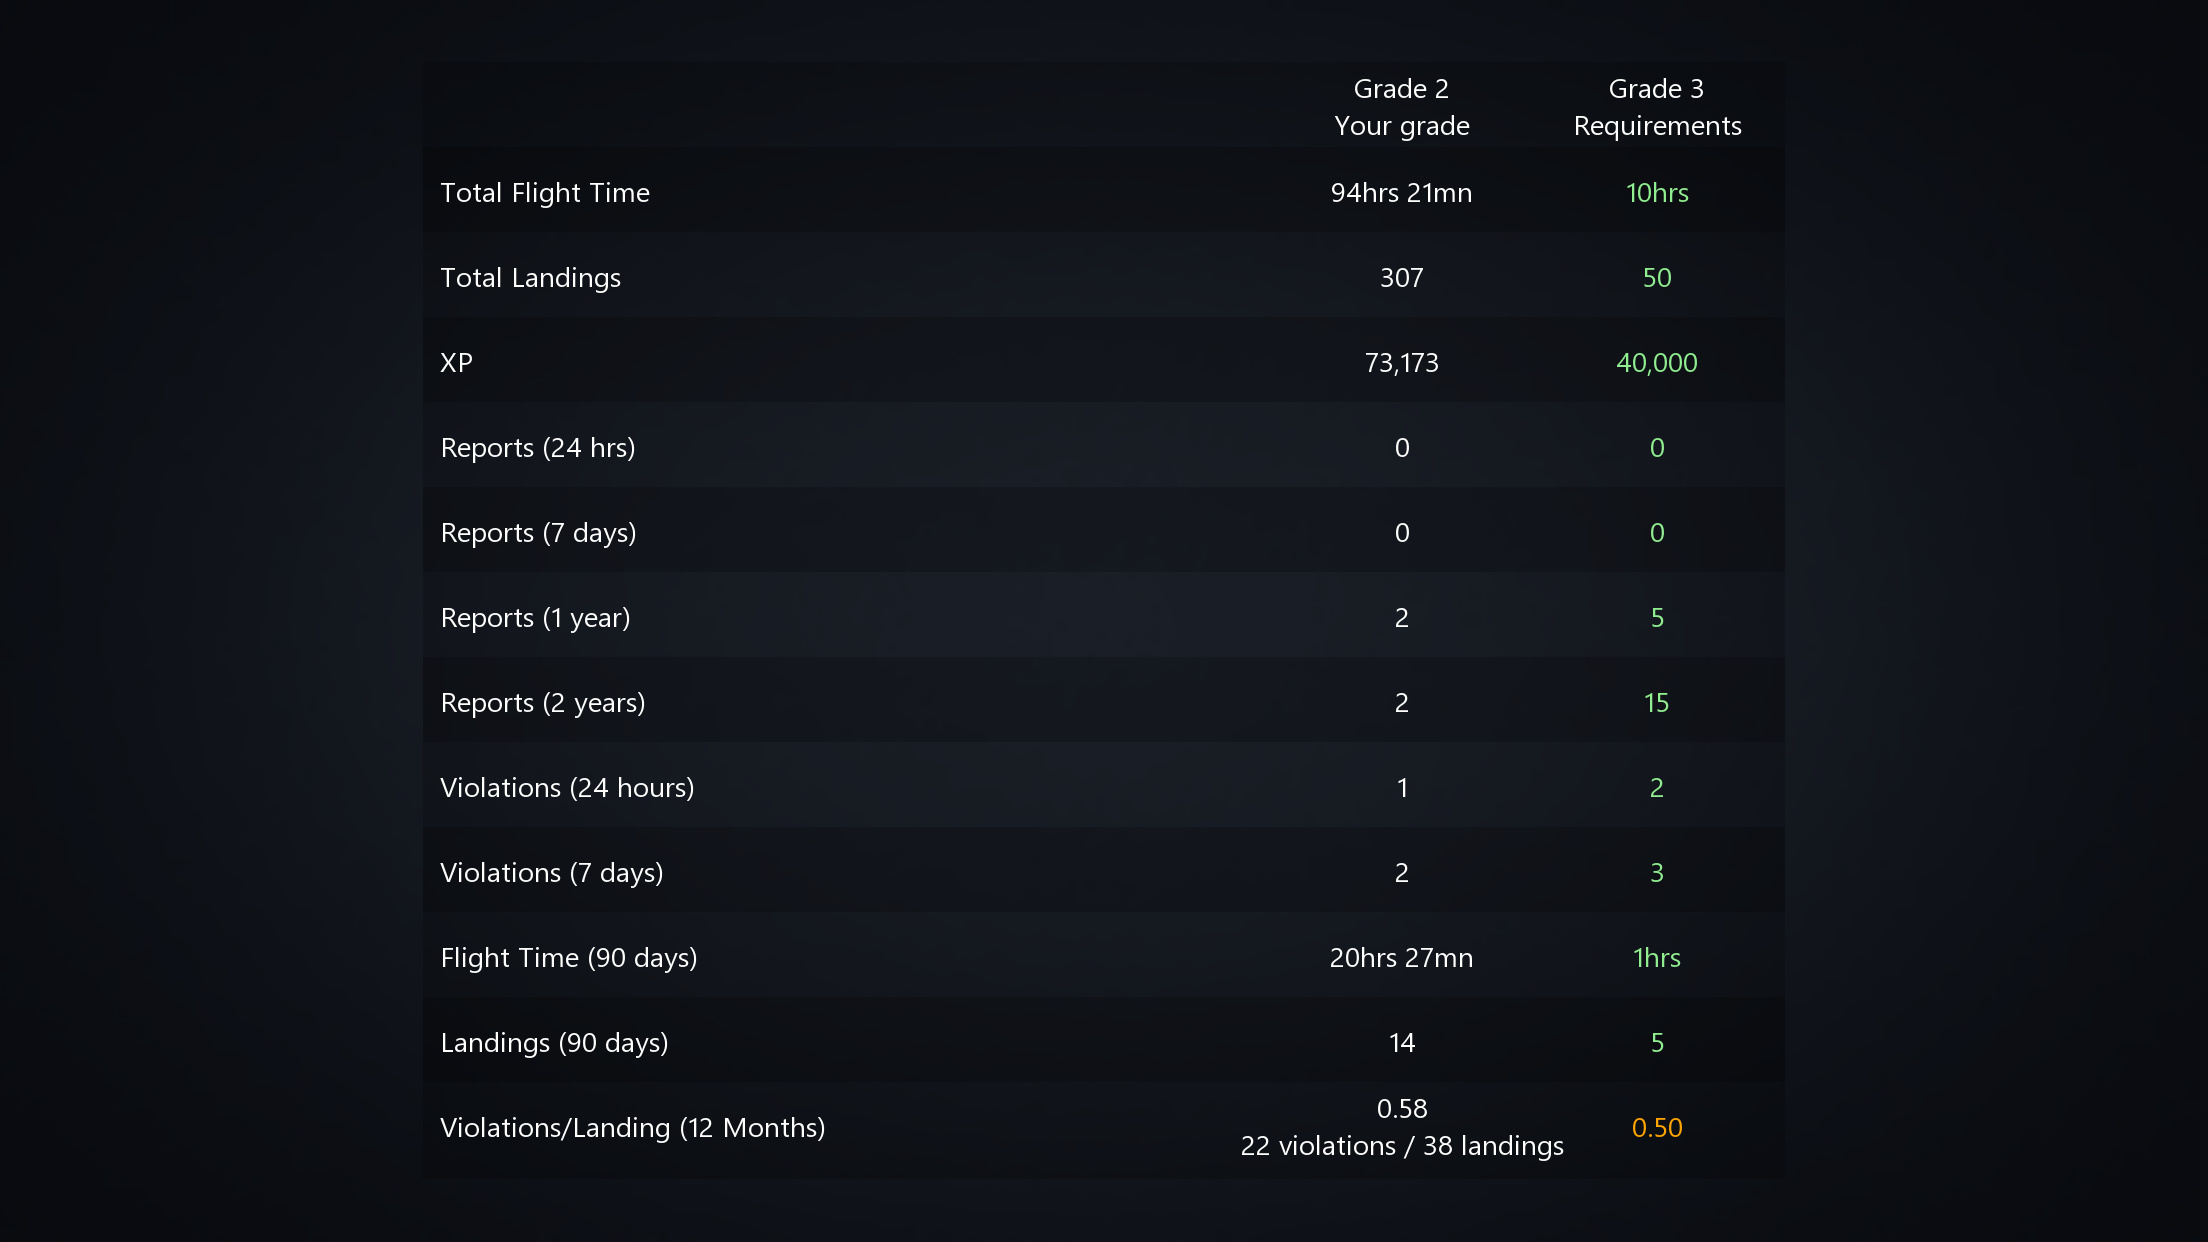Click the Reports (7 days) label
The image size is (2208, 1242).
[x=538, y=533]
